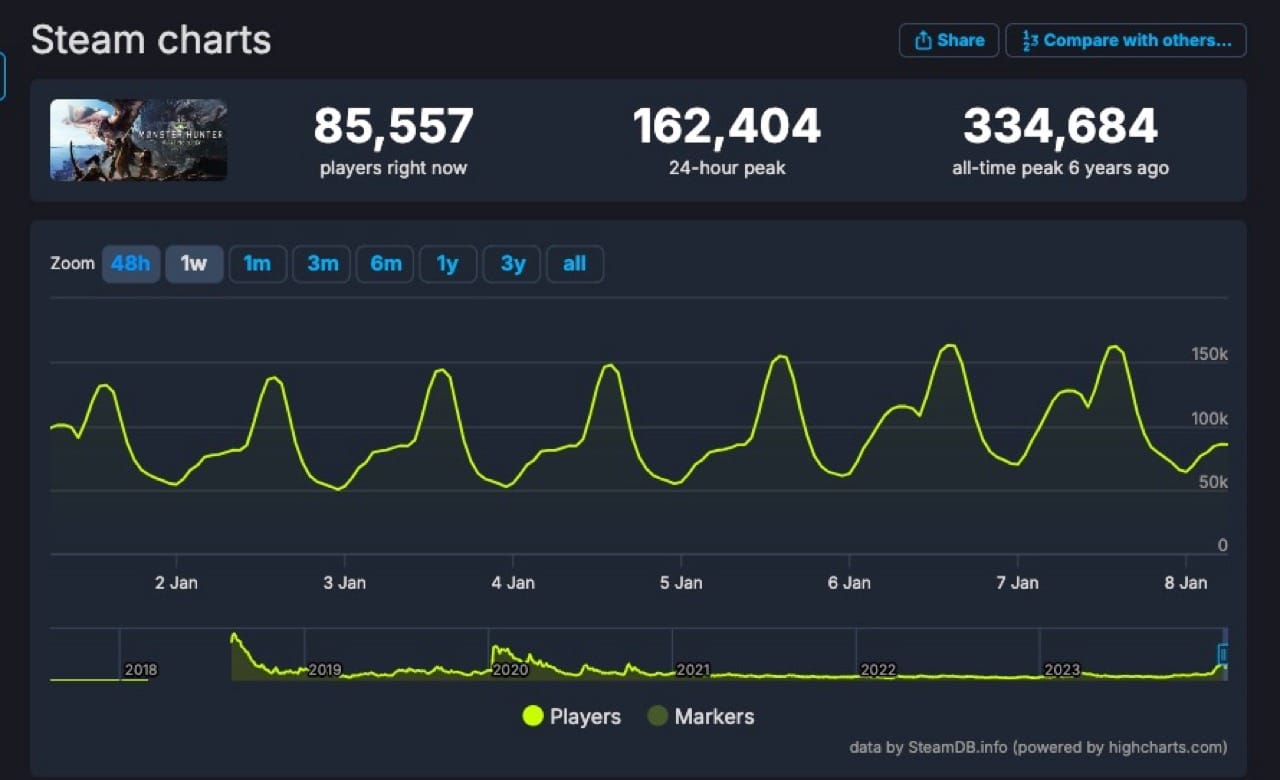This screenshot has width=1280, height=780.
Task: Click the 'Zoom' label
Action: 73,263
